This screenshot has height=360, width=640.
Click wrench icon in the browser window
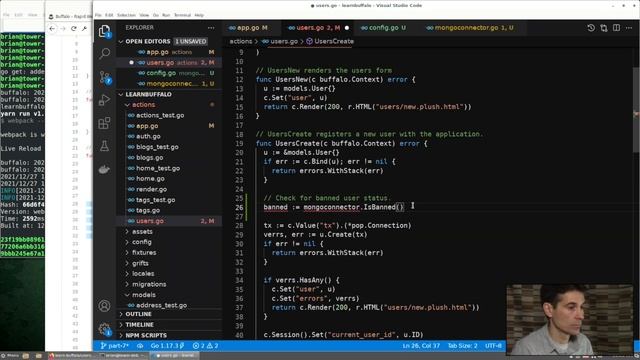point(84,29)
